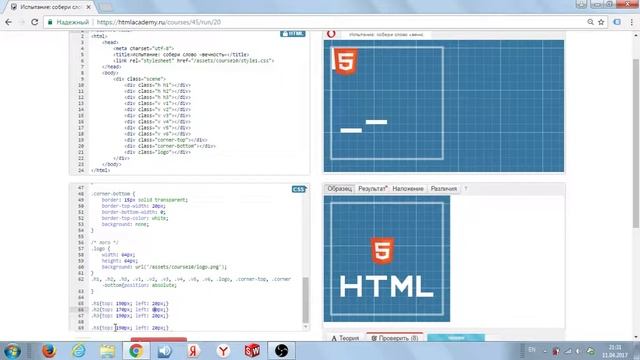Open the volume icon in the system tray
The width and height of the screenshot is (640, 360).
[x=578, y=351]
